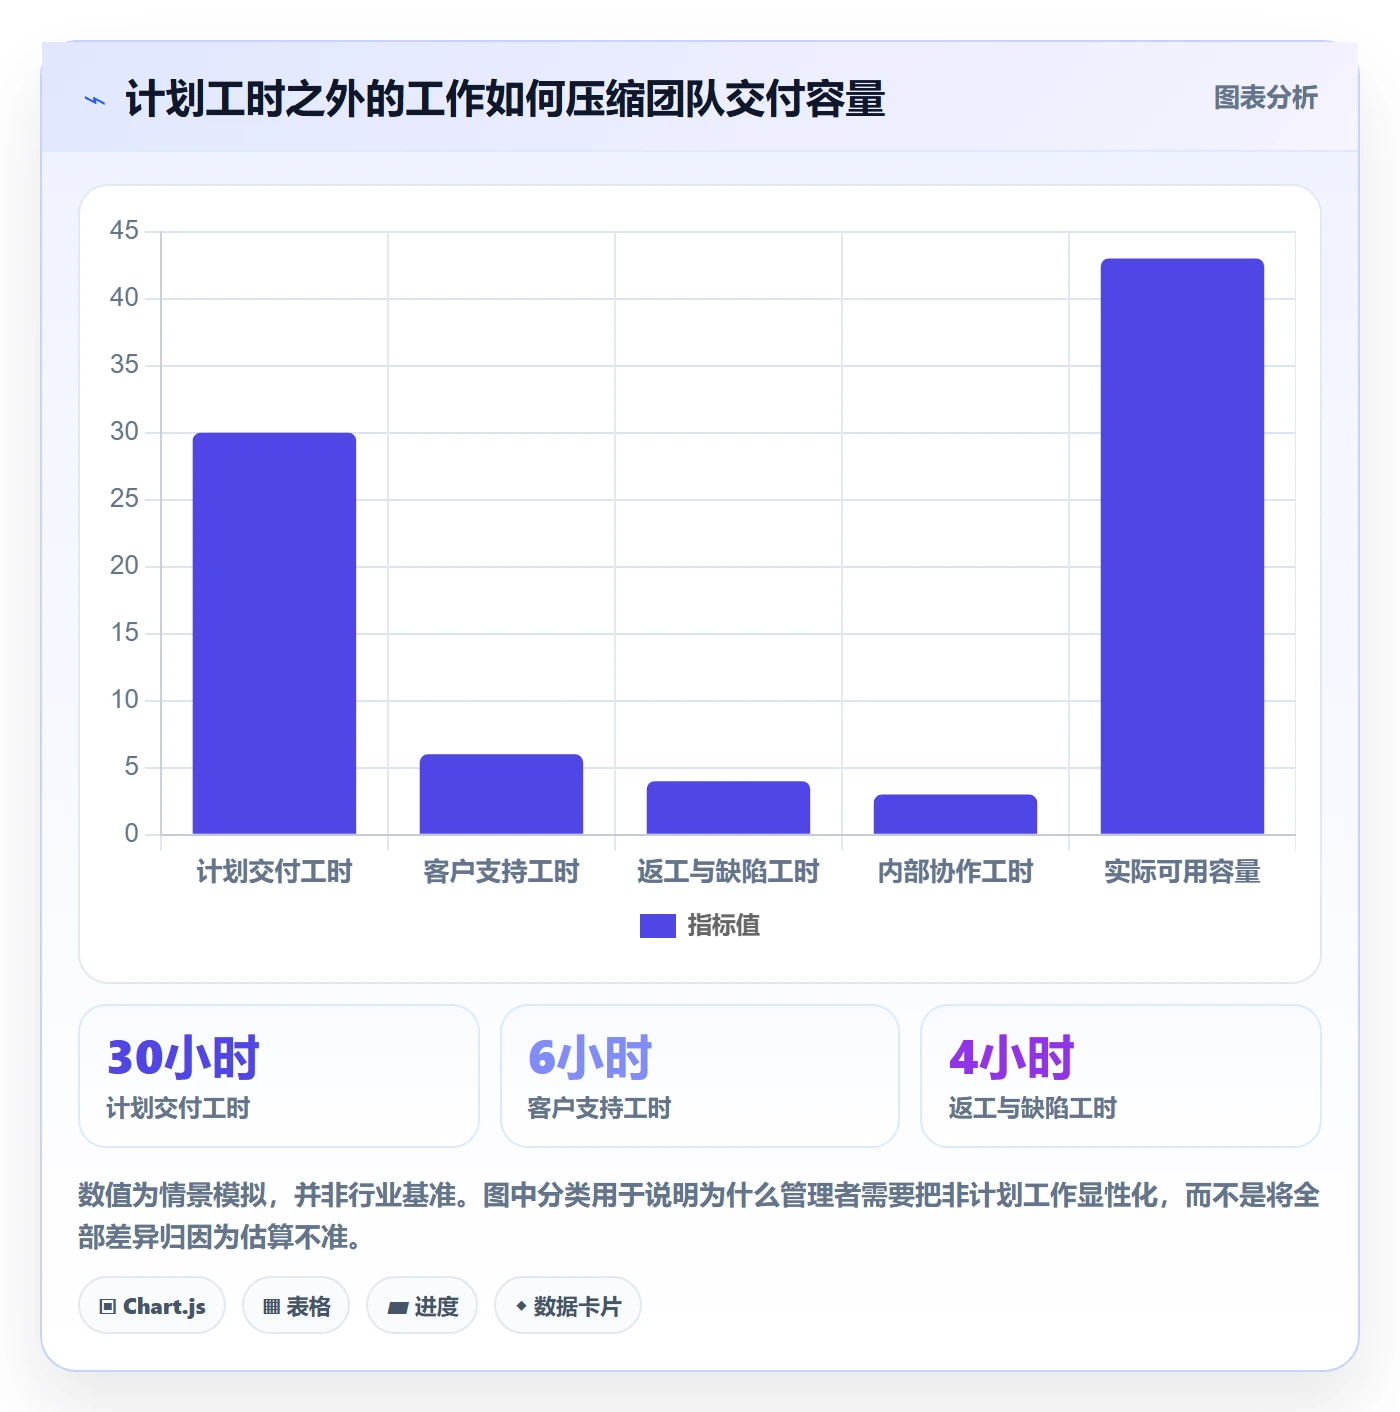Image resolution: width=1400 pixels, height=1412 pixels.
Task: Select the 客户支持工时 bar in chart
Action: pos(501,794)
